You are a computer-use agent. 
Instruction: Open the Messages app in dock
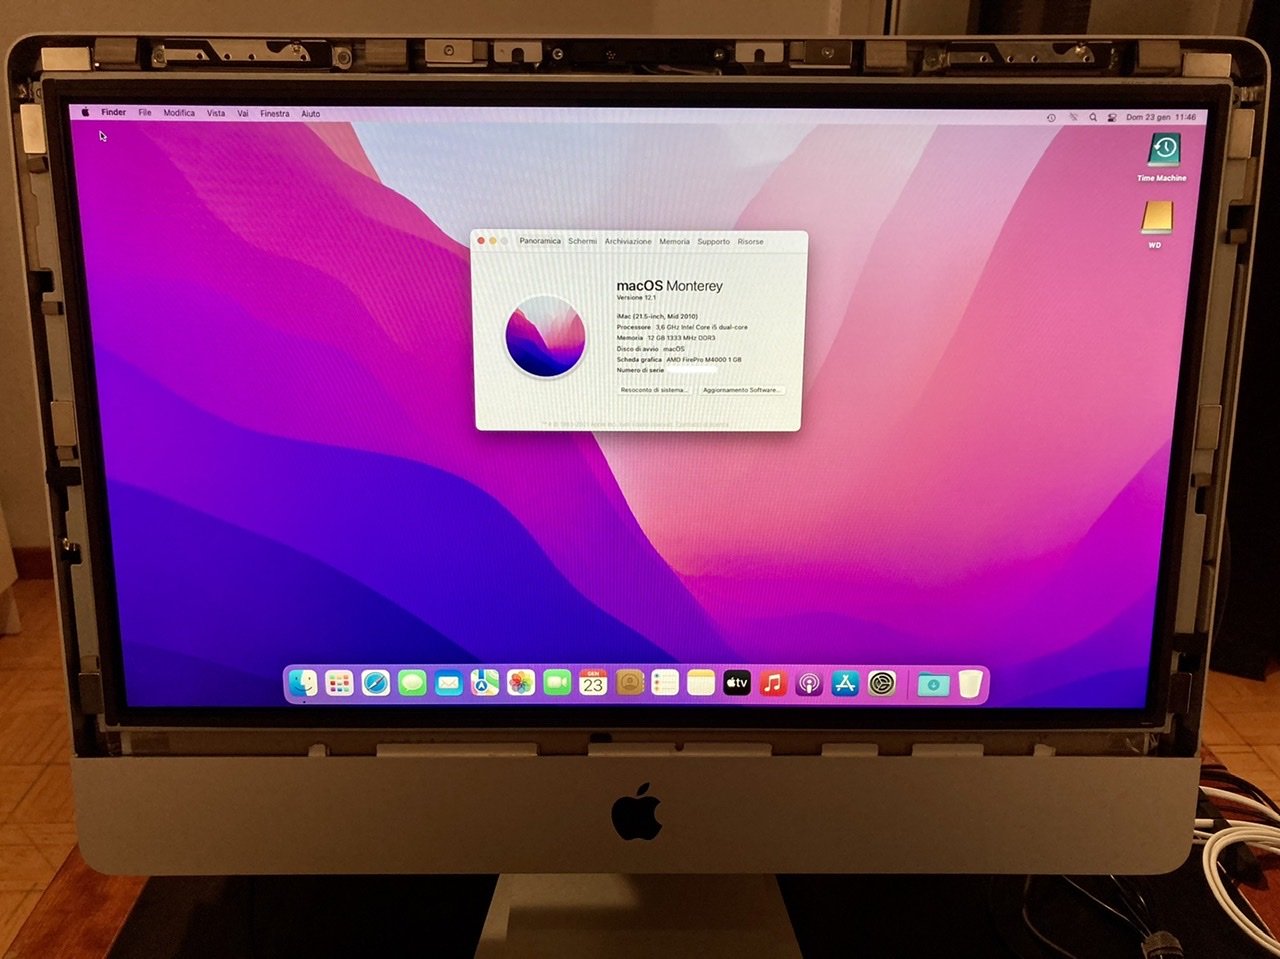click(412, 683)
